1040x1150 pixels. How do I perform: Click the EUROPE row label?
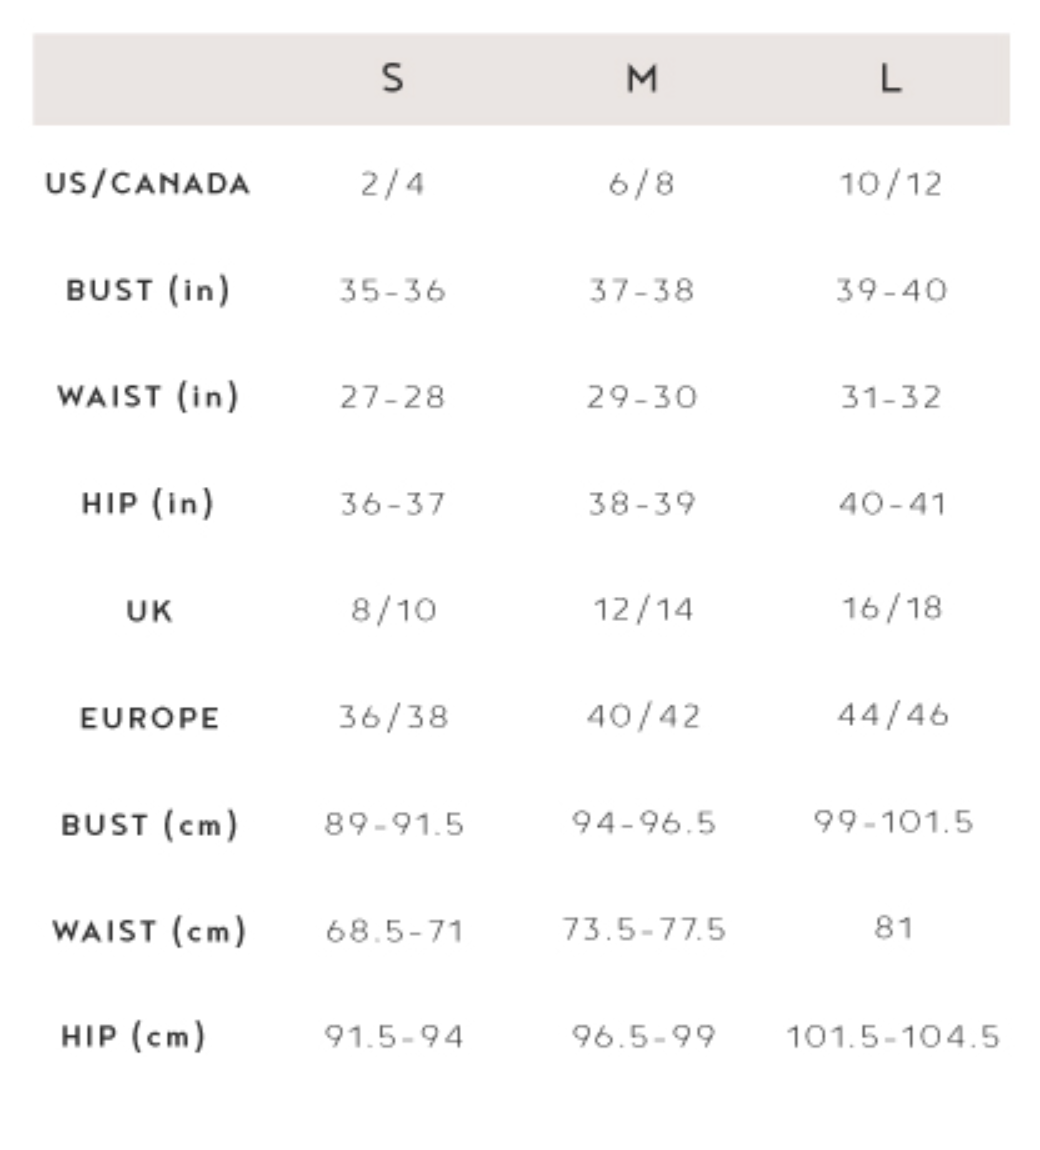point(149,718)
